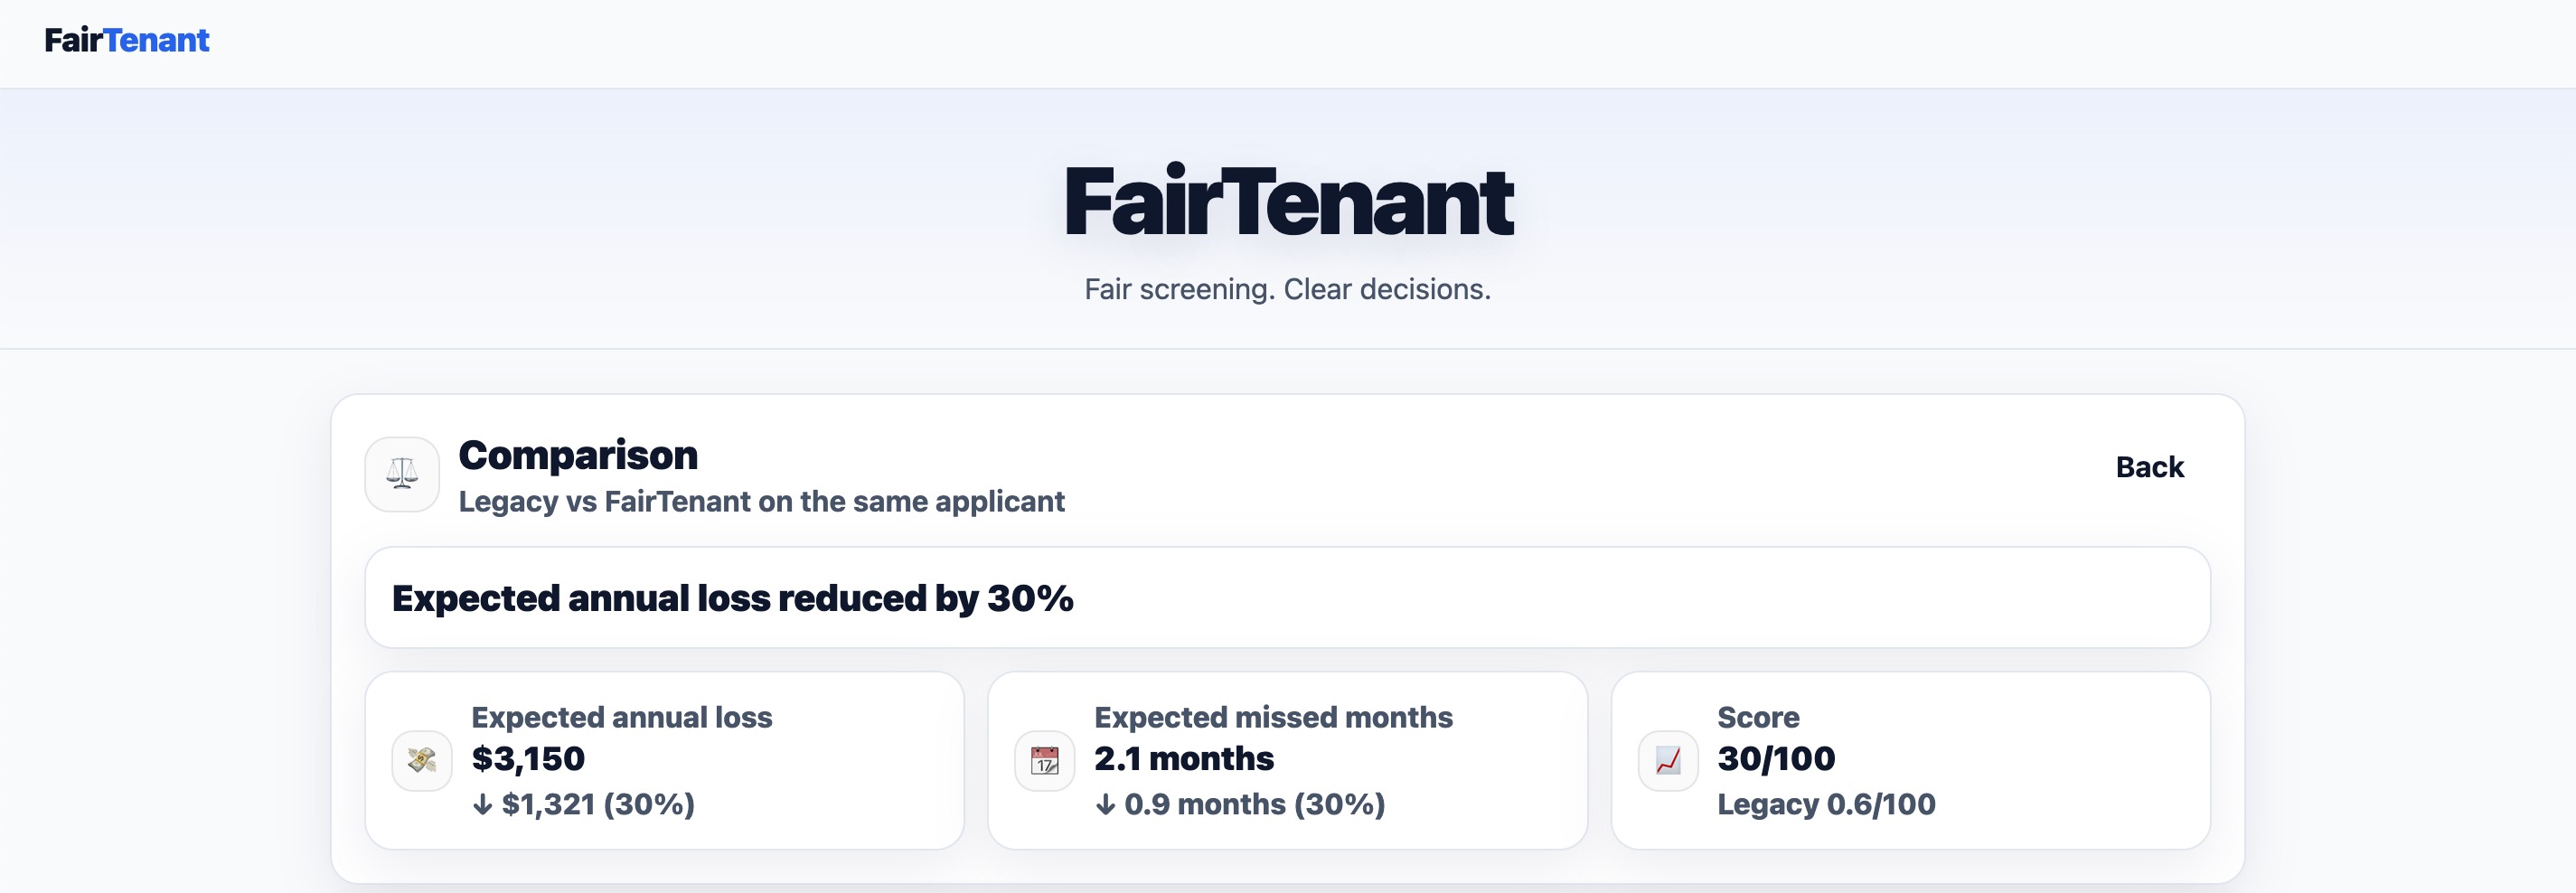The image size is (2576, 893).
Task: Click the large FairTenant hero title
Action: click(x=1288, y=202)
